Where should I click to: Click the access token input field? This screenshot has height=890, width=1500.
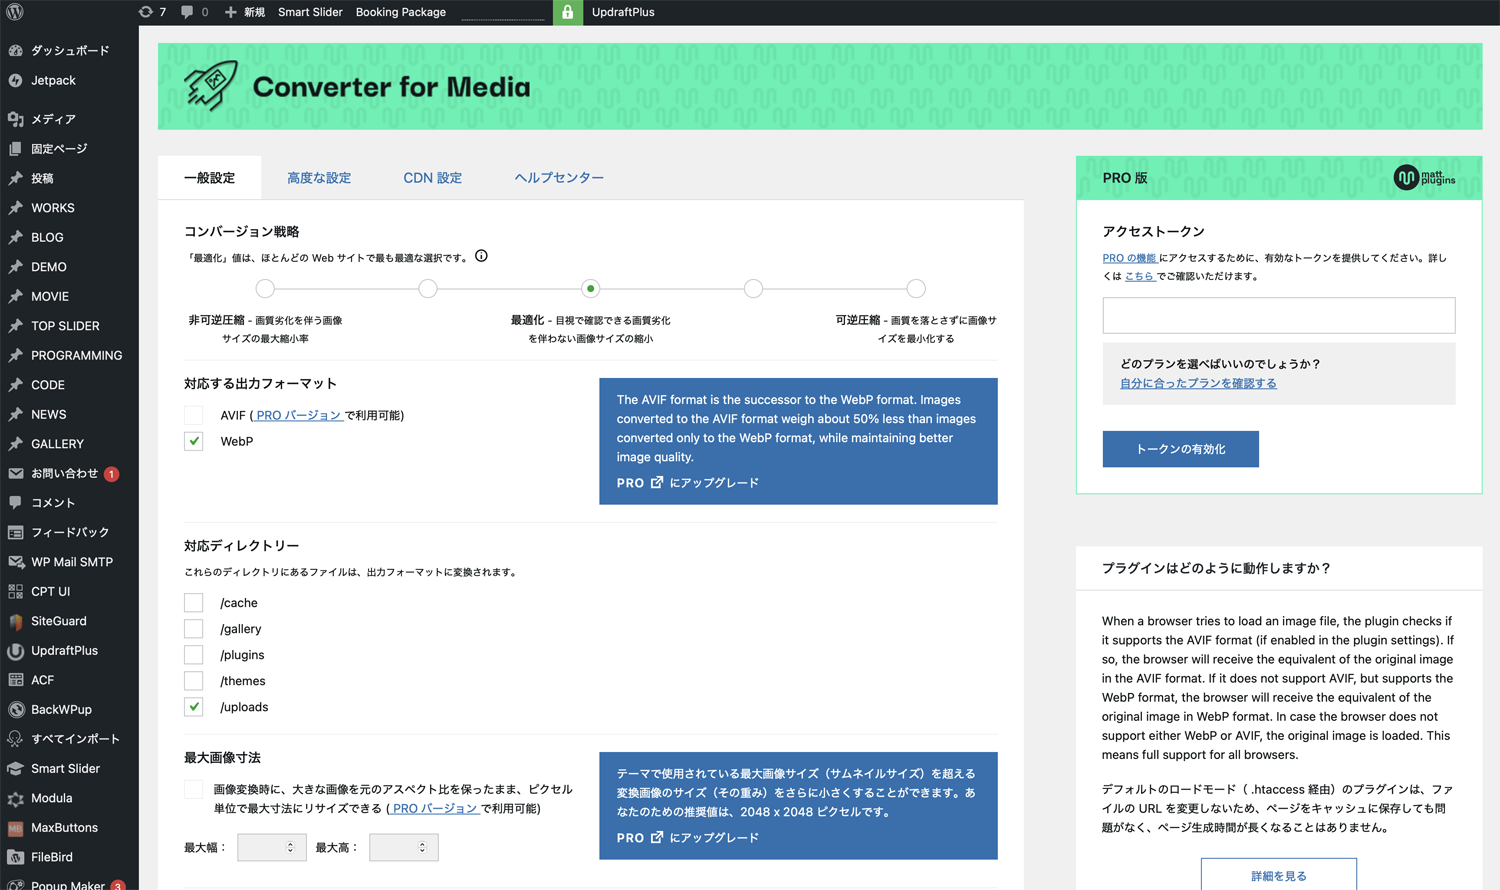[1278, 315]
